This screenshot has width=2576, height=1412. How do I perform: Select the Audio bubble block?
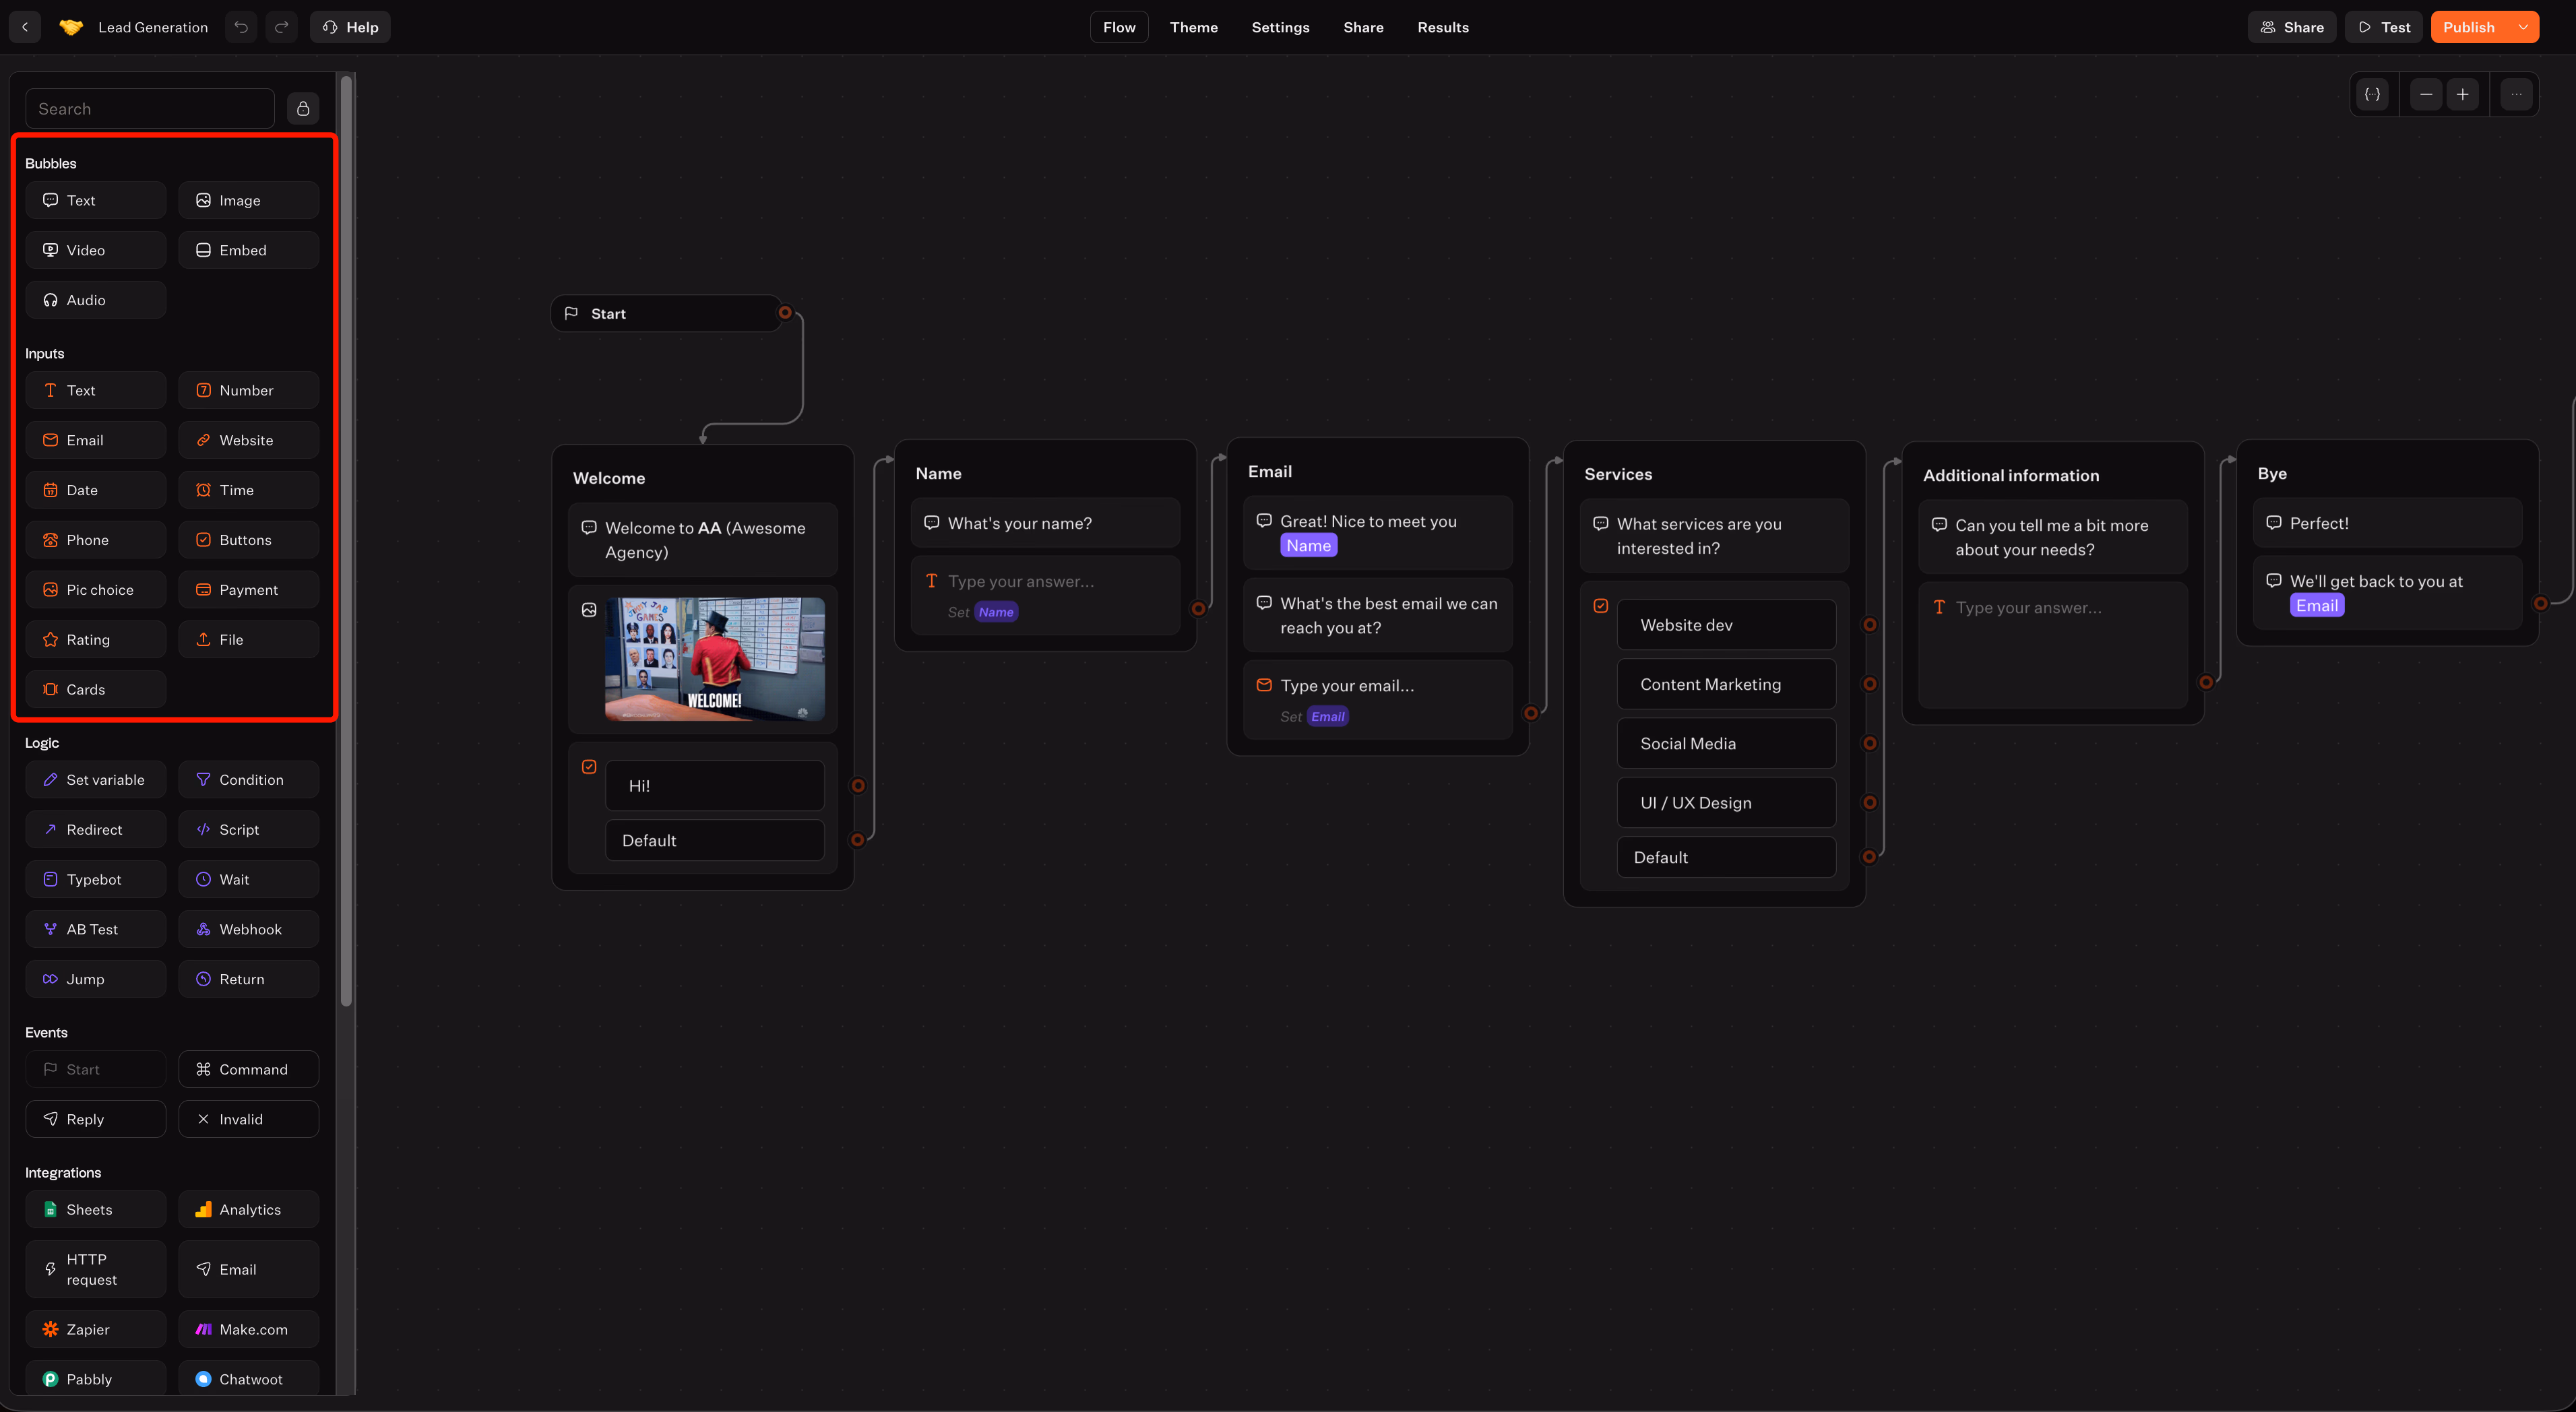tap(96, 300)
